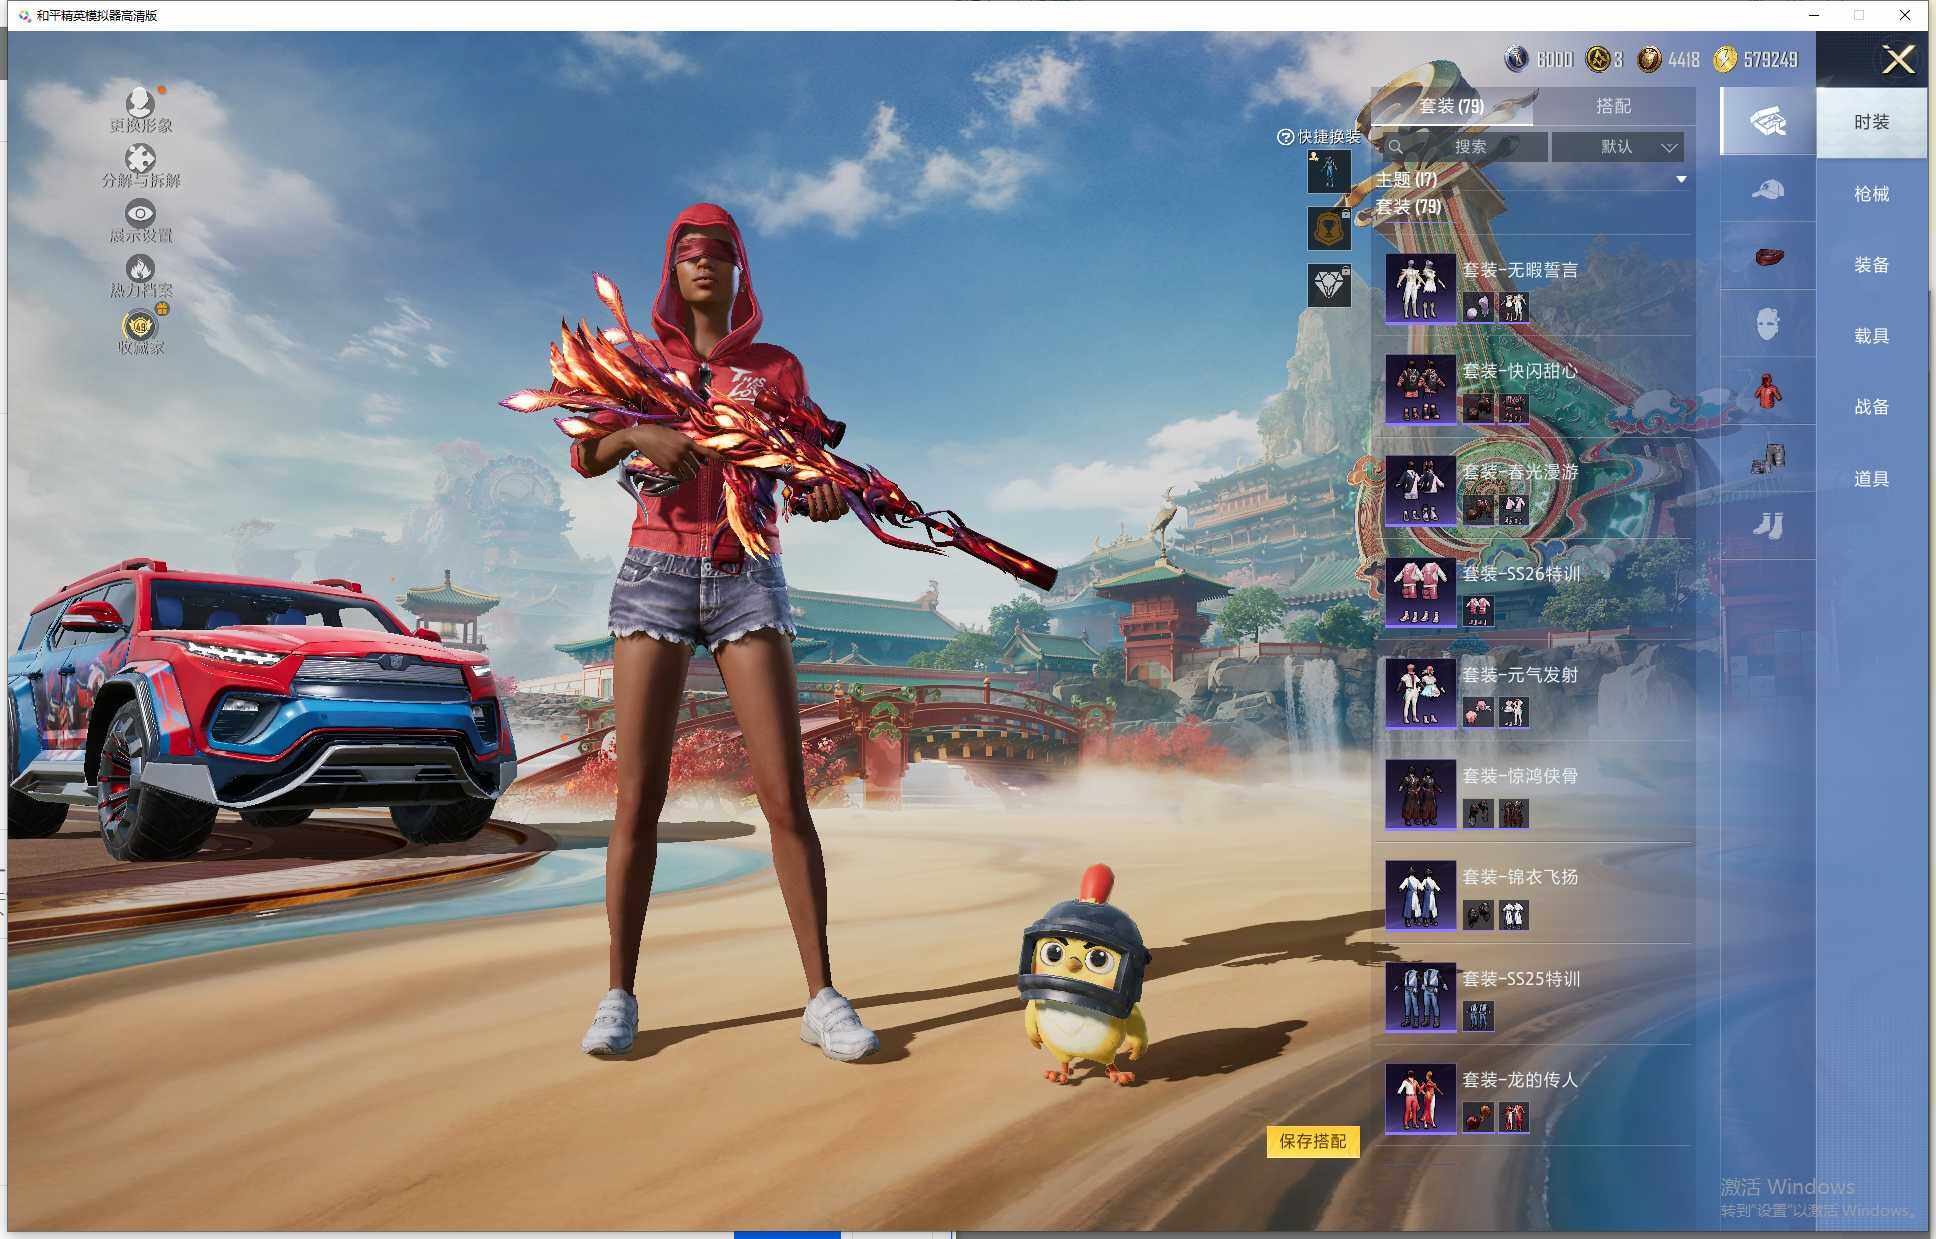Viewport: 1936px width, 1239px height.
Task: Select first quick-outfit slot with character
Action: [1329, 172]
